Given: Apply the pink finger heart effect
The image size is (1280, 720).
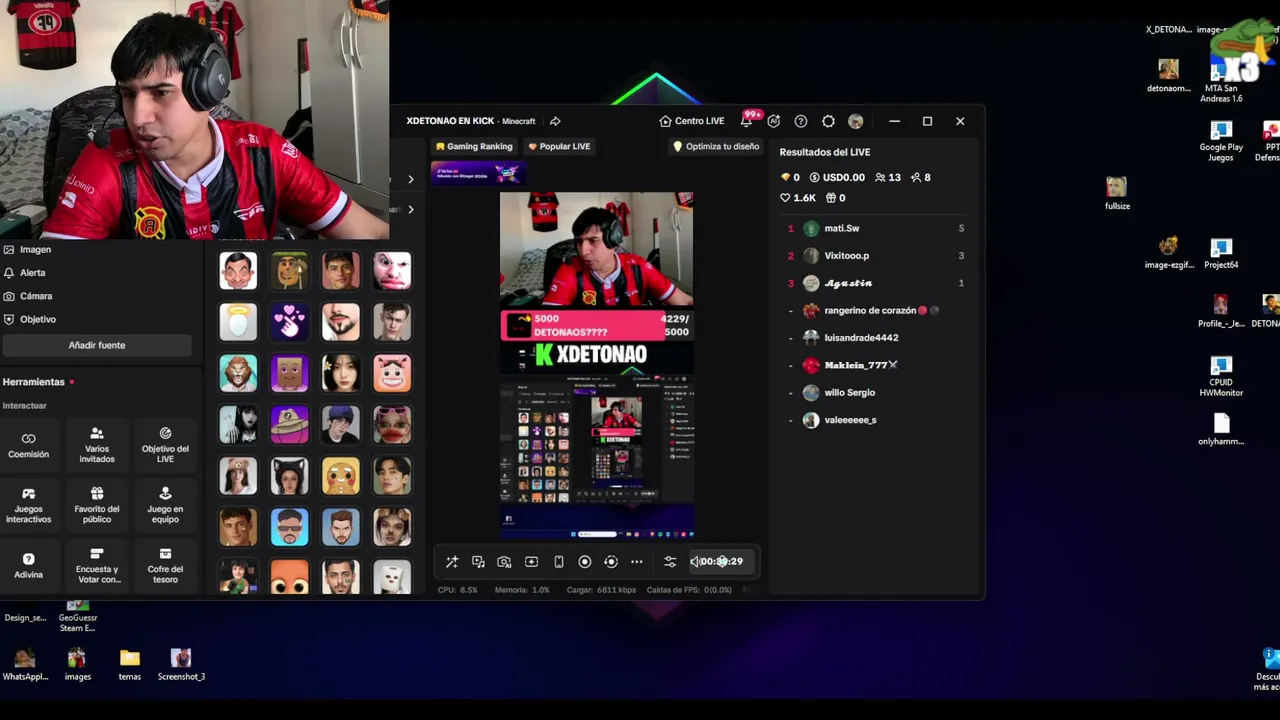Looking at the screenshot, I should click(x=290, y=322).
